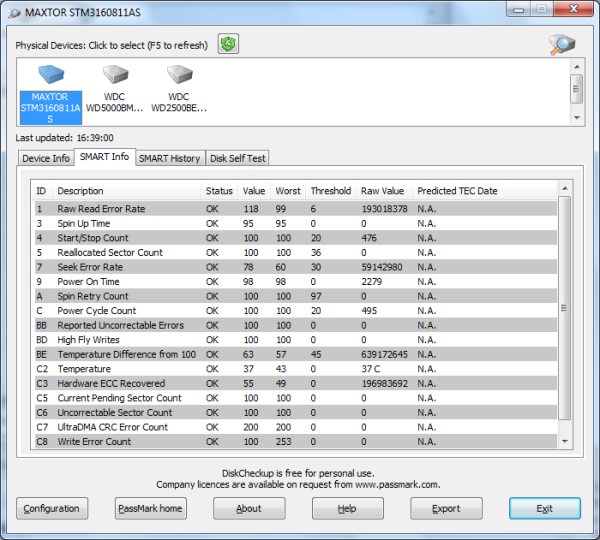
Task: Select the Raw Read Error Rate row
Action: (295, 209)
